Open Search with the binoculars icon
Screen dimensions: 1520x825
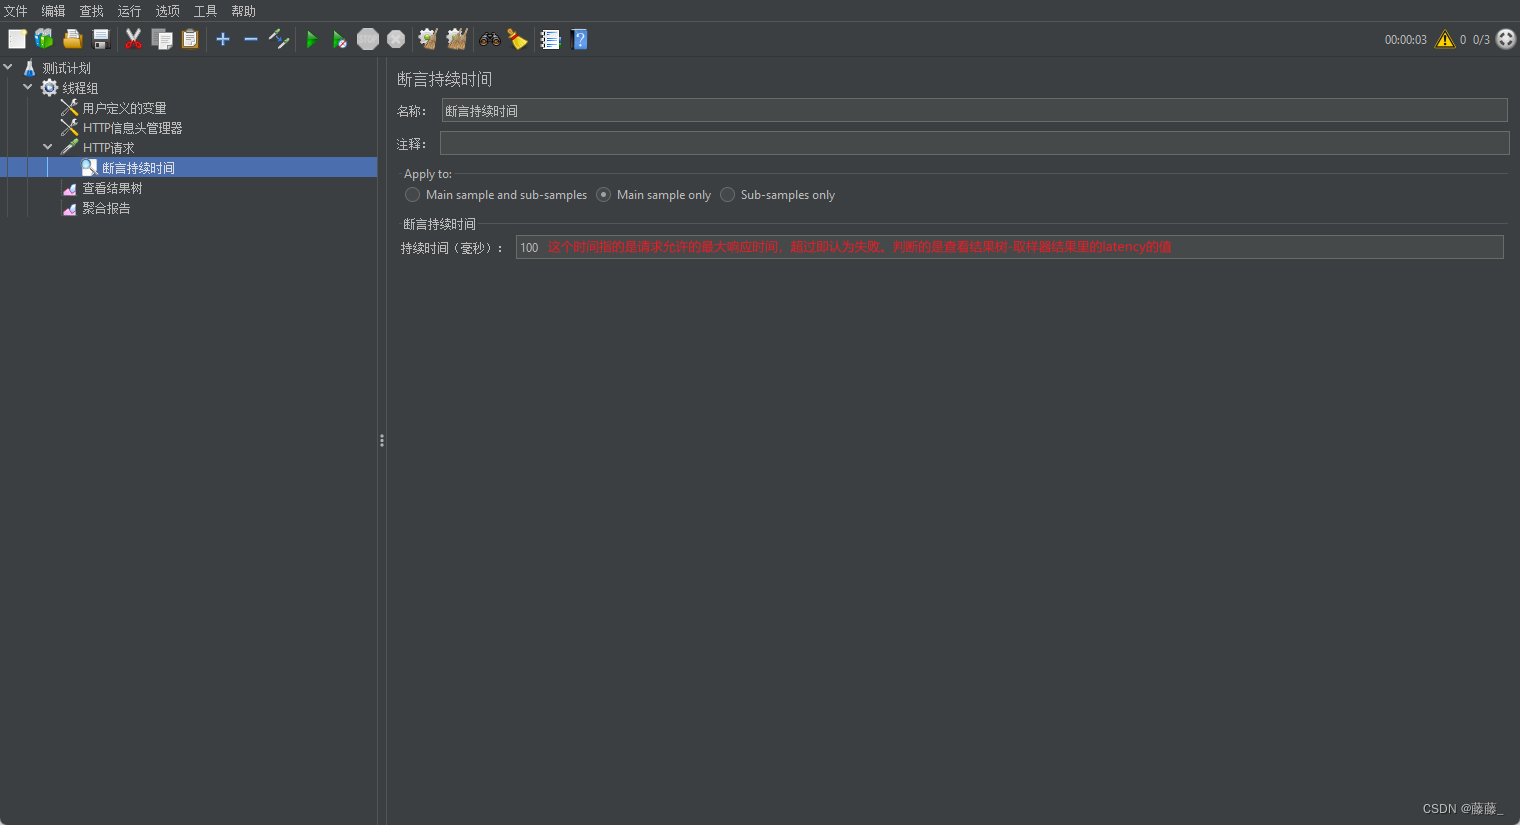(x=489, y=39)
